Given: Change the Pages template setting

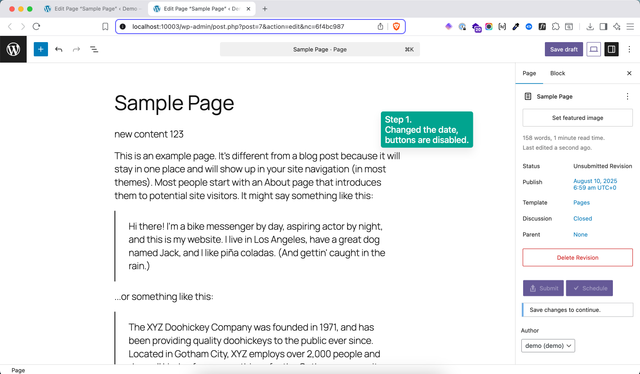Looking at the screenshot, I should (581, 203).
